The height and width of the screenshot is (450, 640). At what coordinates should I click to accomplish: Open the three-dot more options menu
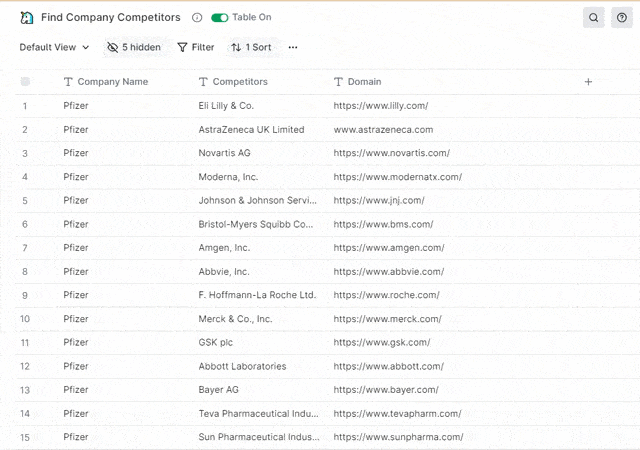pos(293,47)
